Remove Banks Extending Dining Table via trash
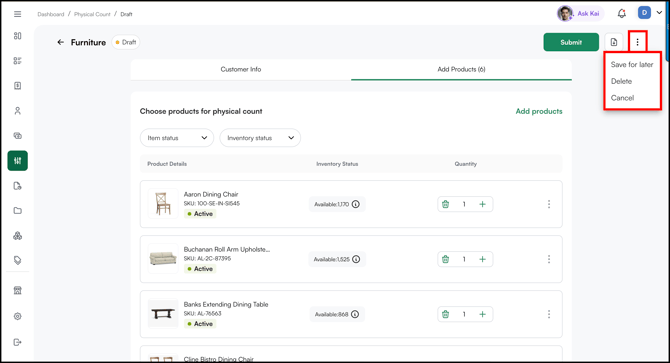Viewport: 670px width, 363px height. [x=445, y=314]
